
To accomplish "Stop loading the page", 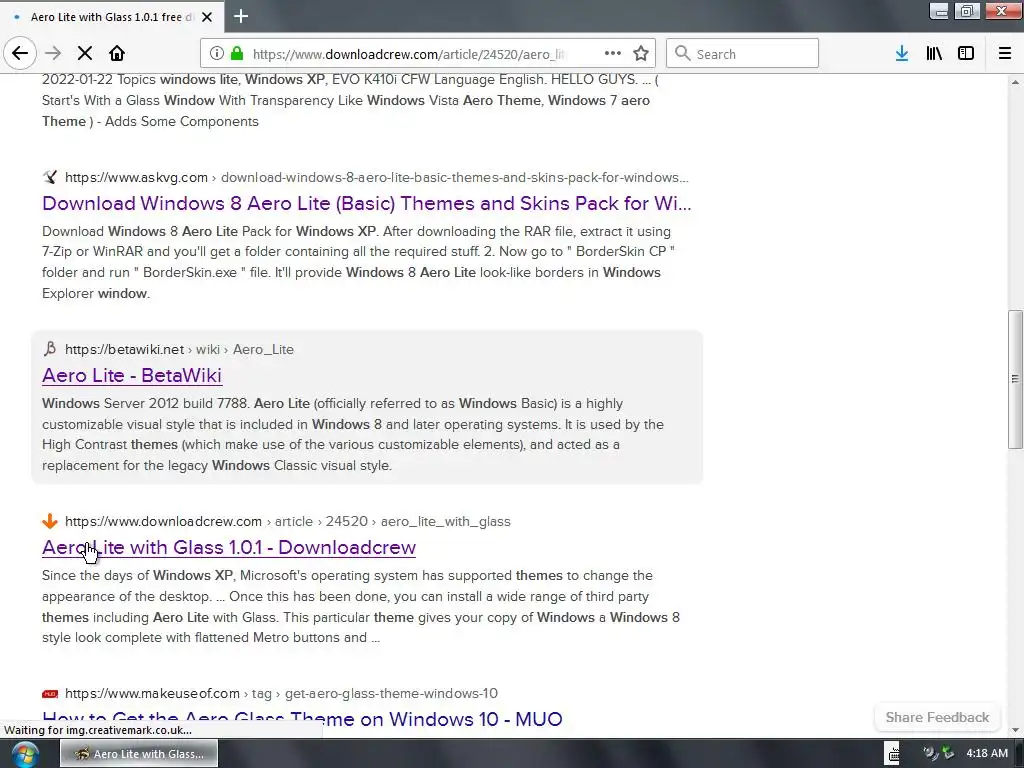I will [x=85, y=54].
